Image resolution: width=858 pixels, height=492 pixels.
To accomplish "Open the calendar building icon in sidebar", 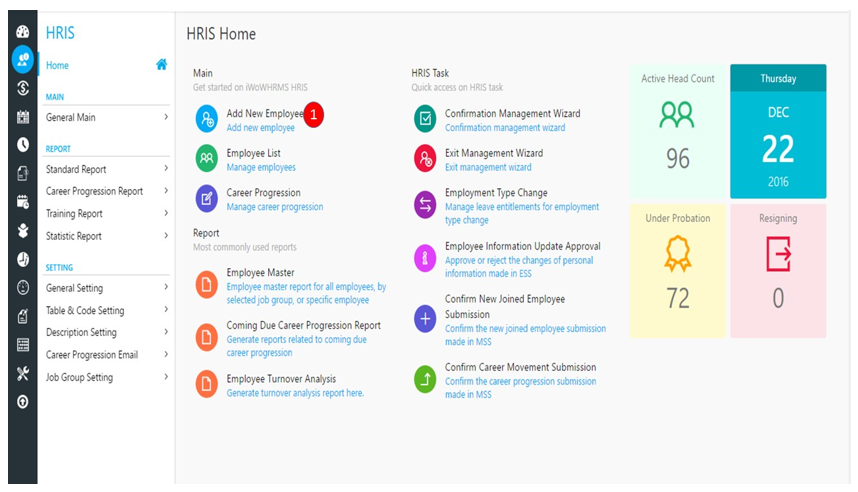I will tap(22, 116).
